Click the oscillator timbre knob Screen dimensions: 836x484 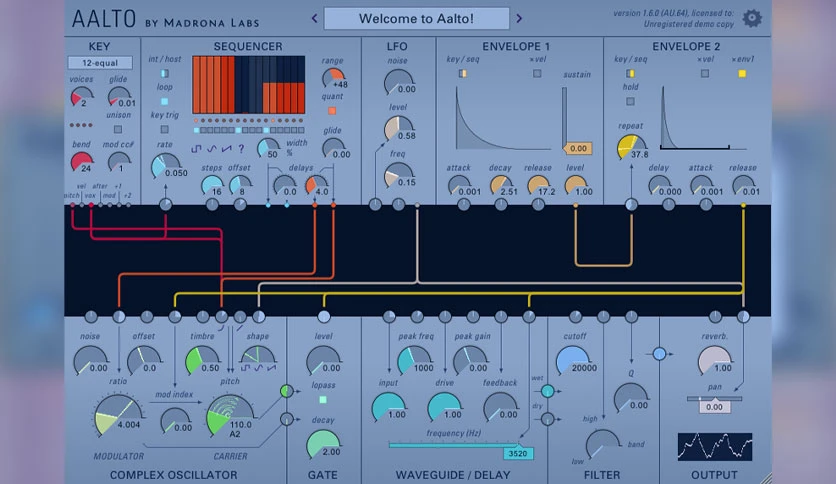tap(202, 360)
